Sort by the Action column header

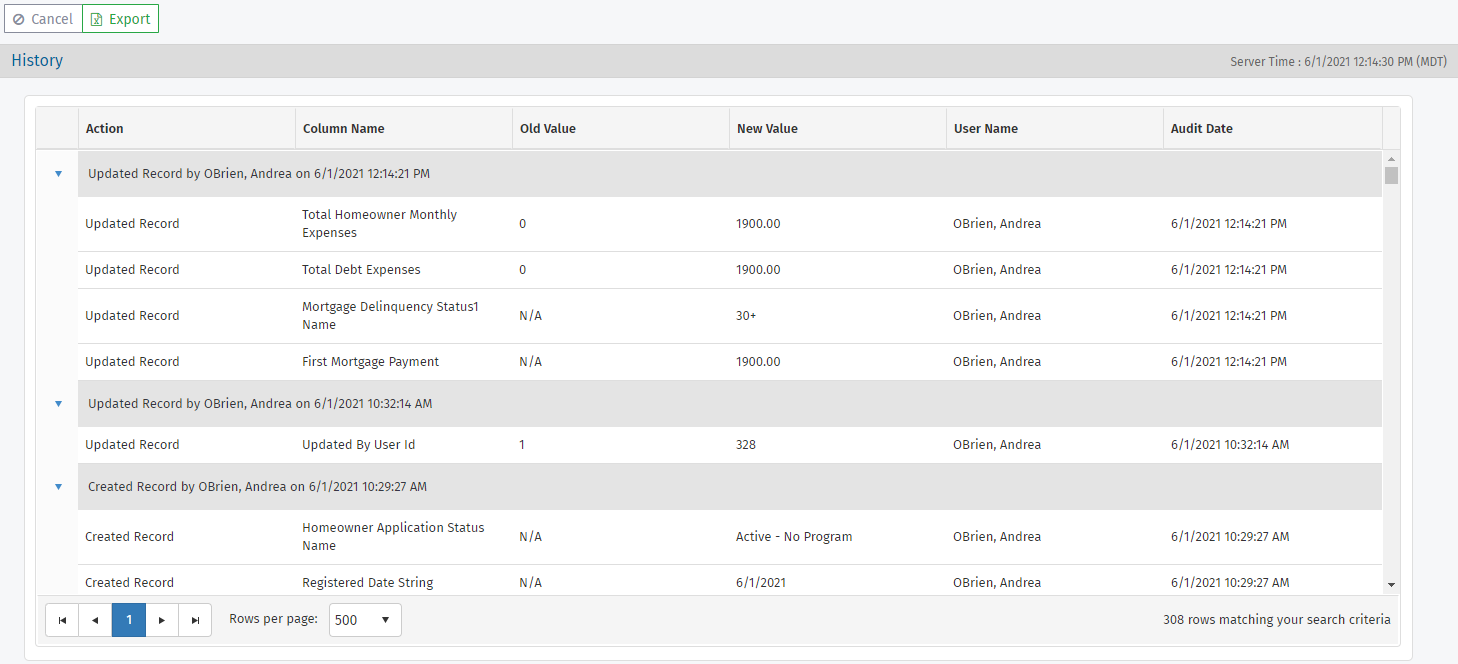click(x=105, y=129)
